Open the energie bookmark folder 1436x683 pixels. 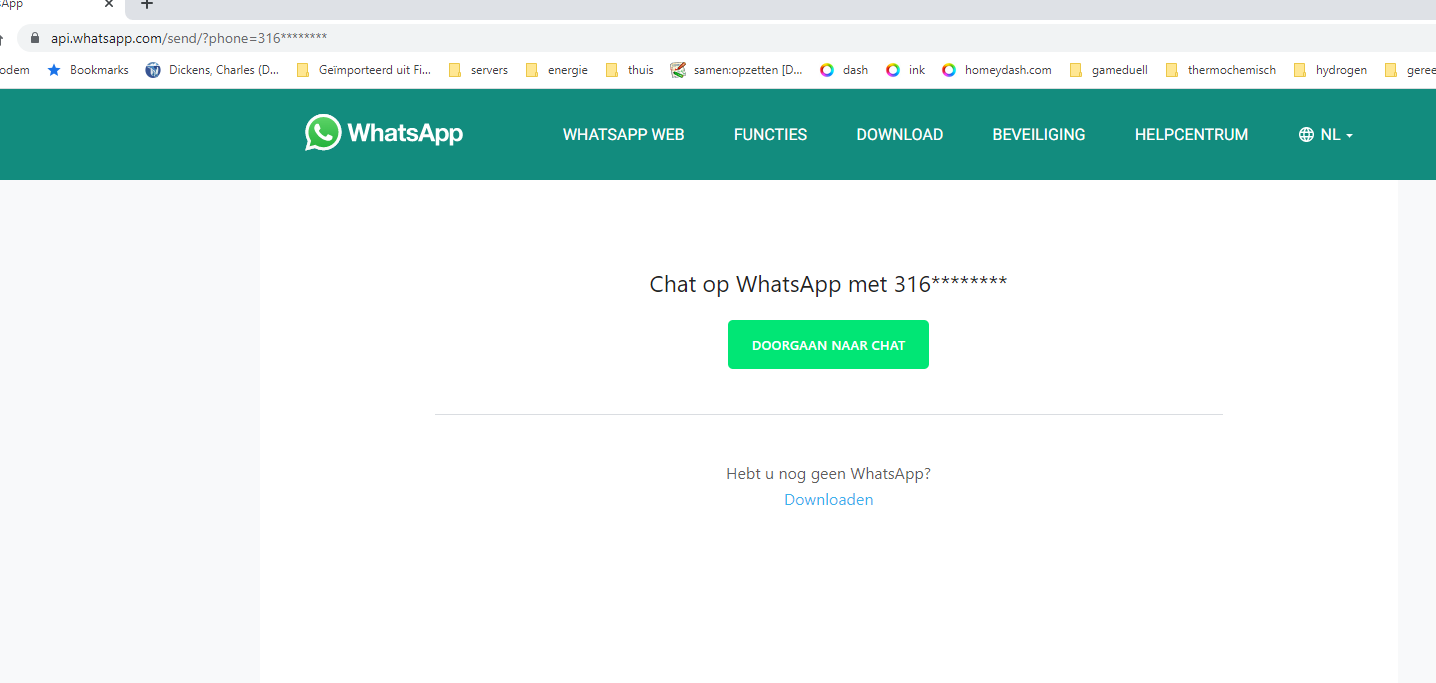click(x=556, y=70)
